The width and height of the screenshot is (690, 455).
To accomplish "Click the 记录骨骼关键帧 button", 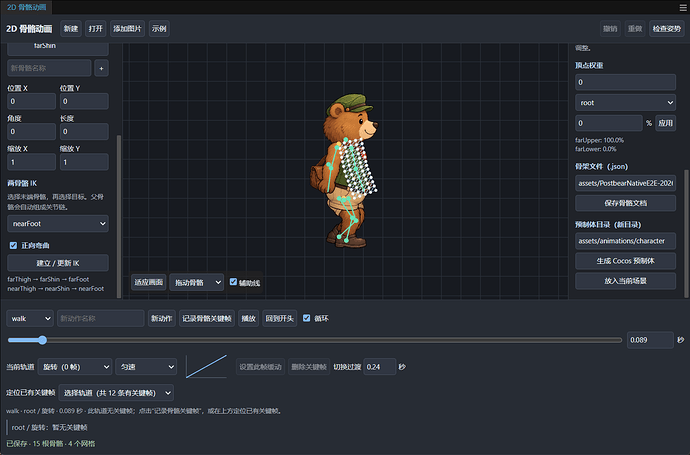I will [x=207, y=319].
